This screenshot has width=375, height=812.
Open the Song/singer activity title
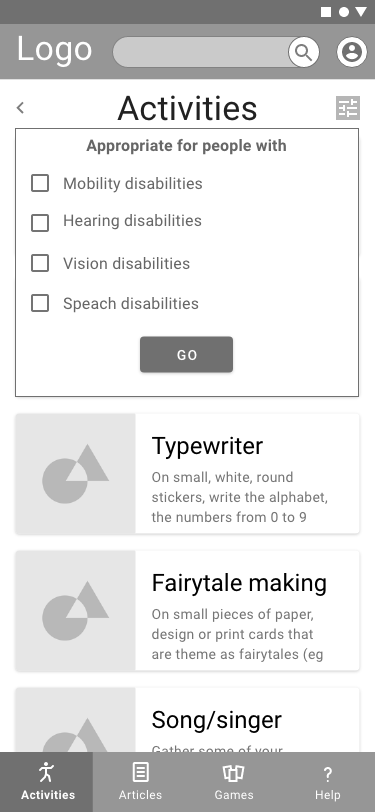click(217, 720)
